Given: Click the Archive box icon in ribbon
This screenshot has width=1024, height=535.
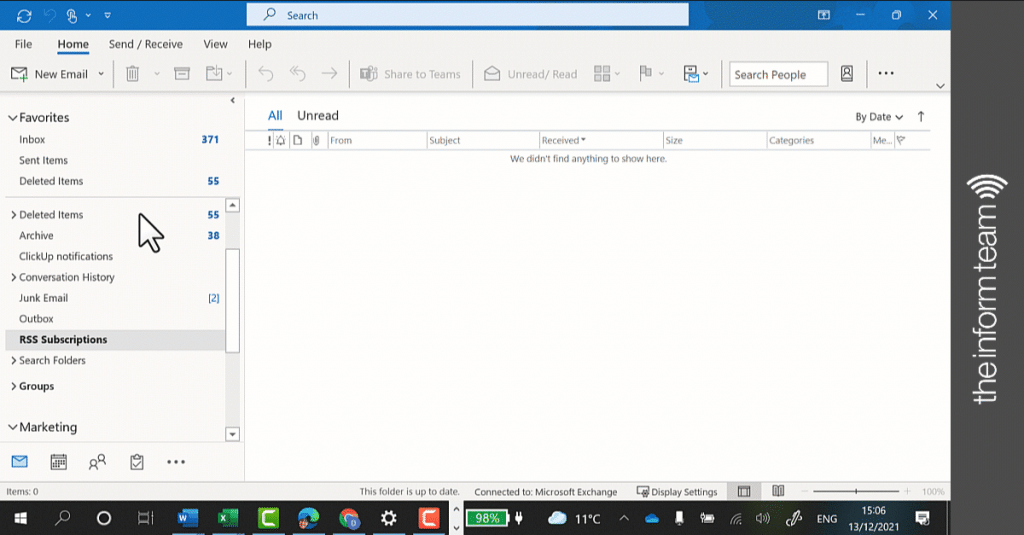Looking at the screenshot, I should [x=182, y=74].
